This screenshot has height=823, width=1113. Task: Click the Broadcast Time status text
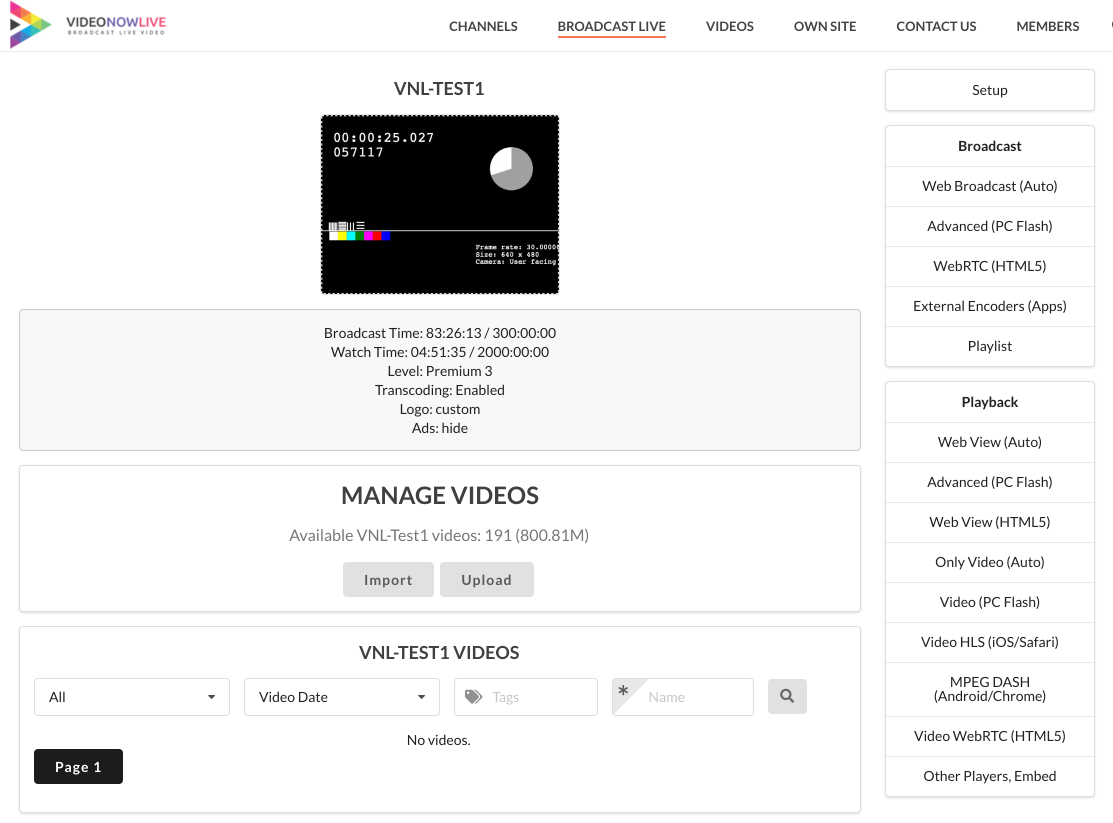(440, 333)
